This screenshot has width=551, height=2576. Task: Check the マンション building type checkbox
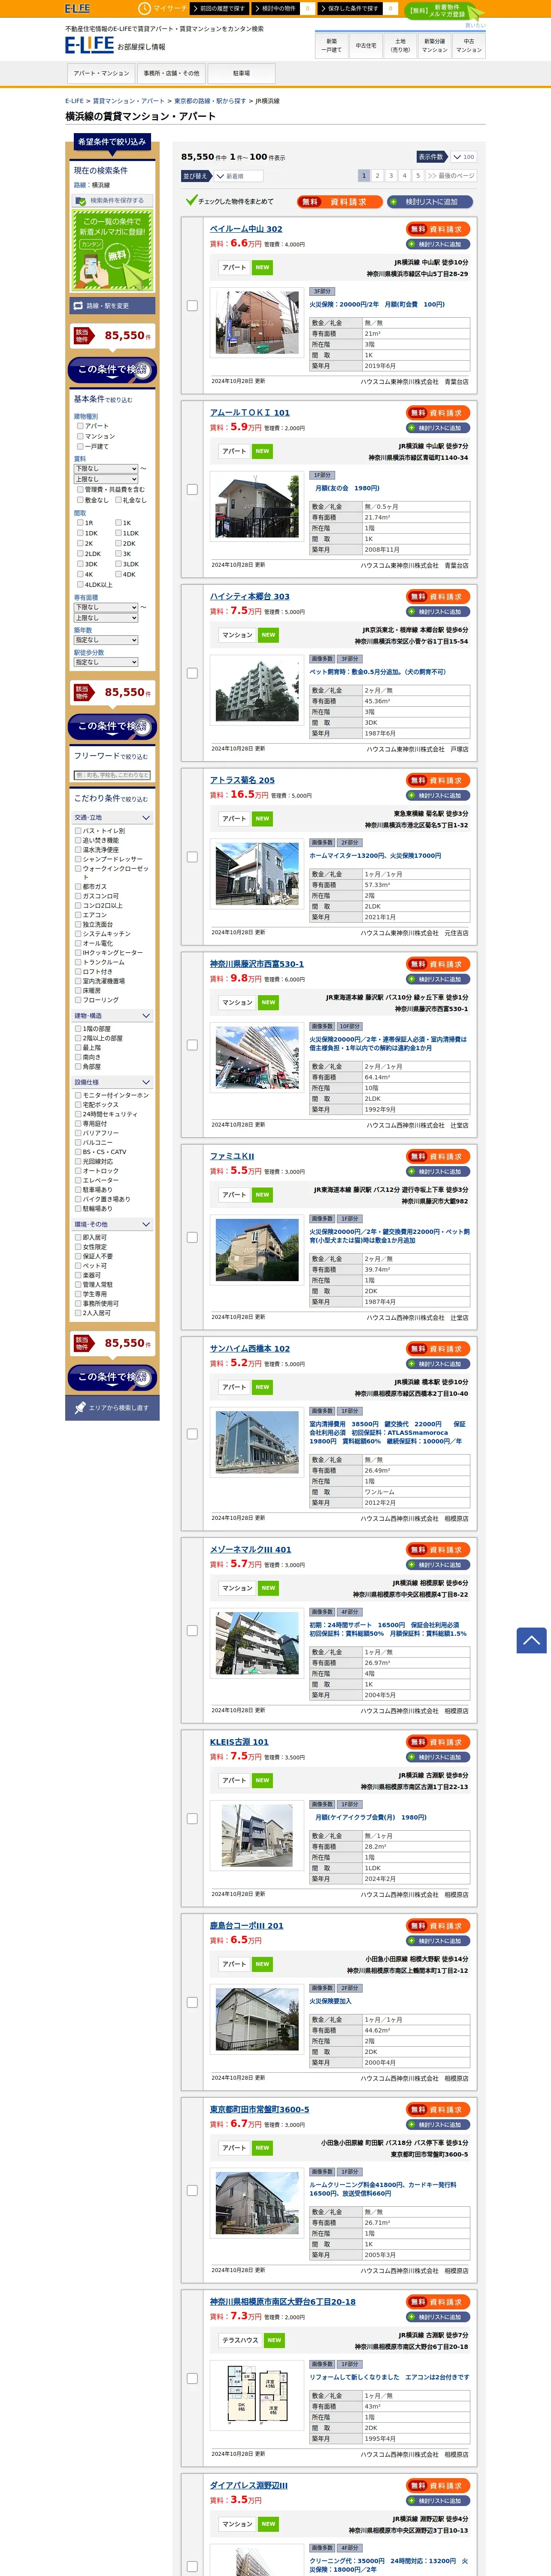pyautogui.click(x=80, y=436)
